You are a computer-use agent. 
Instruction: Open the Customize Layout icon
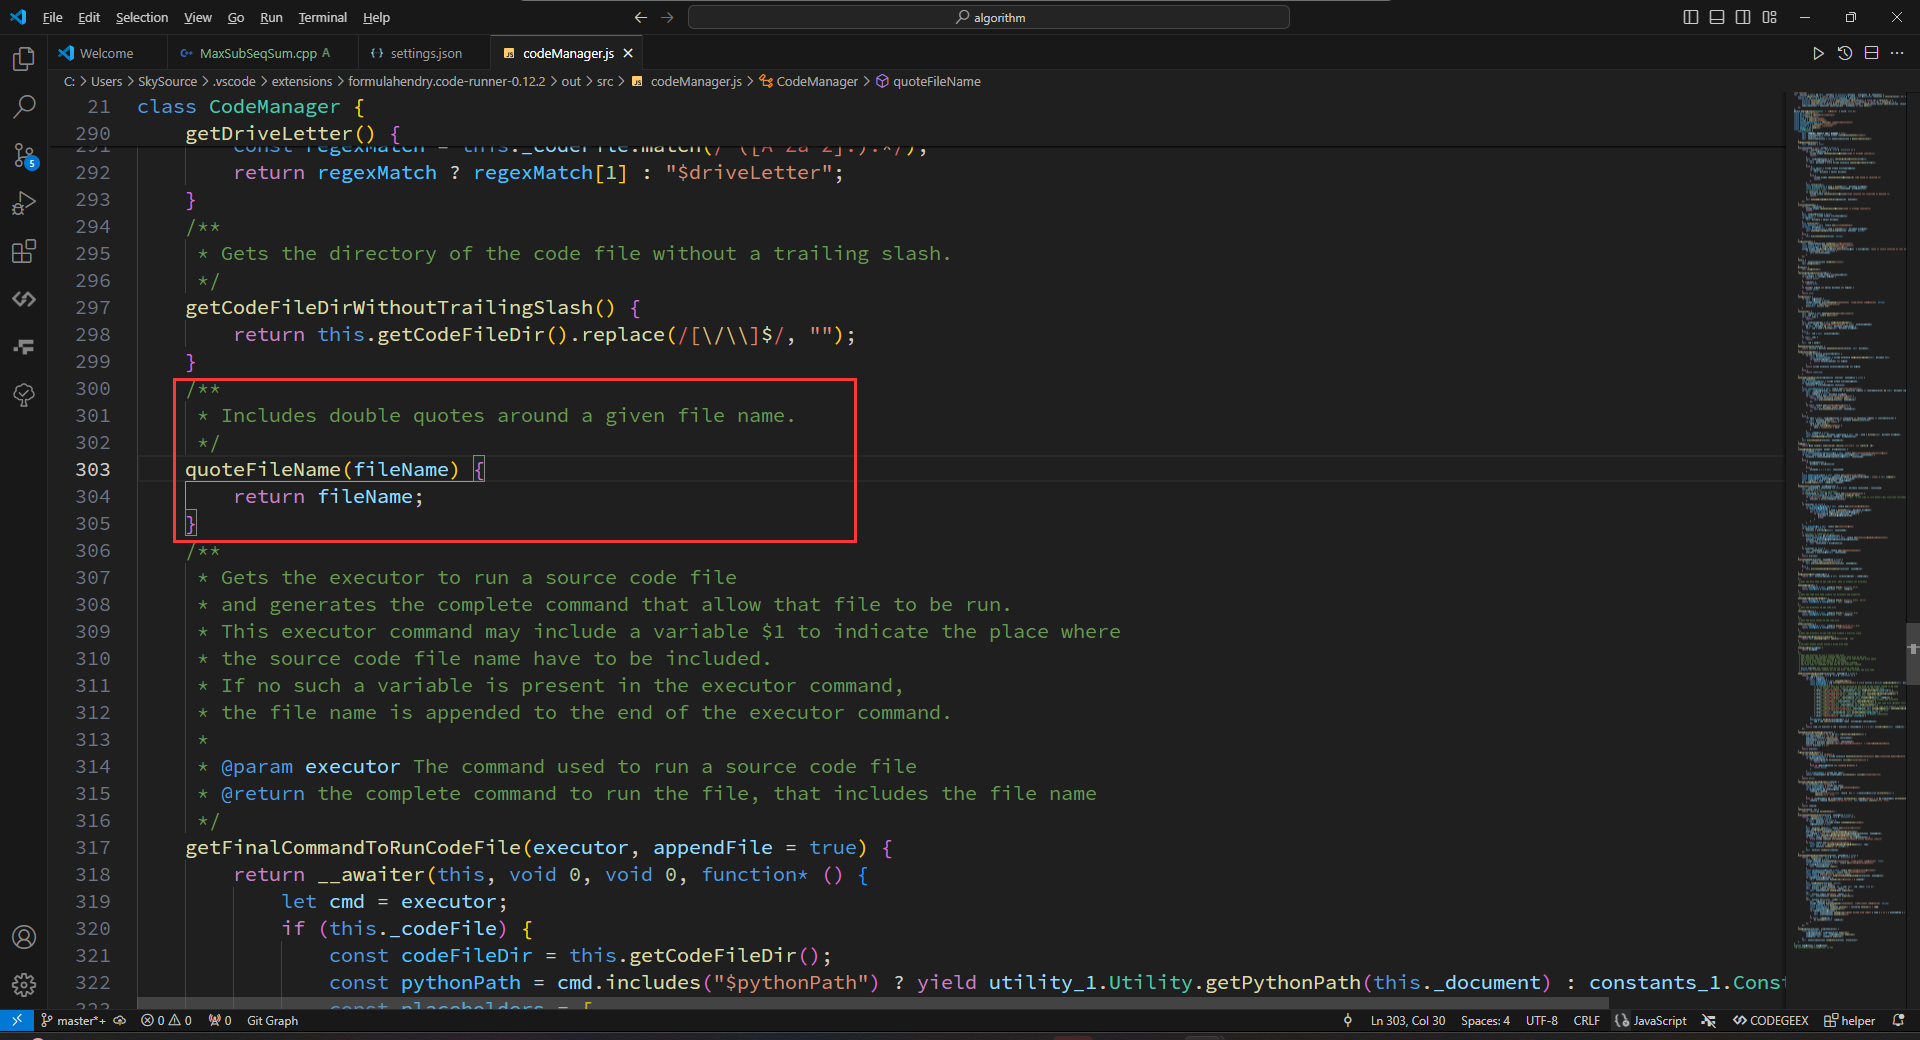tap(1769, 17)
